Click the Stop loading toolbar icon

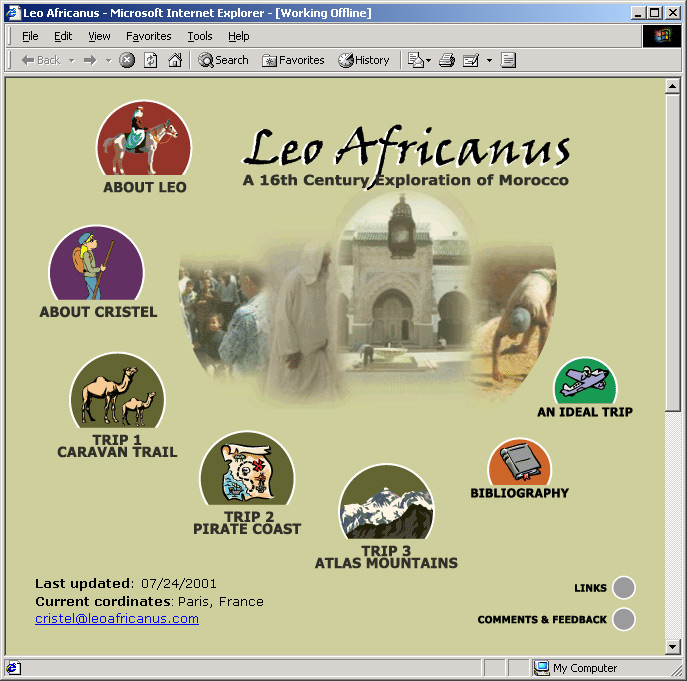[127, 60]
